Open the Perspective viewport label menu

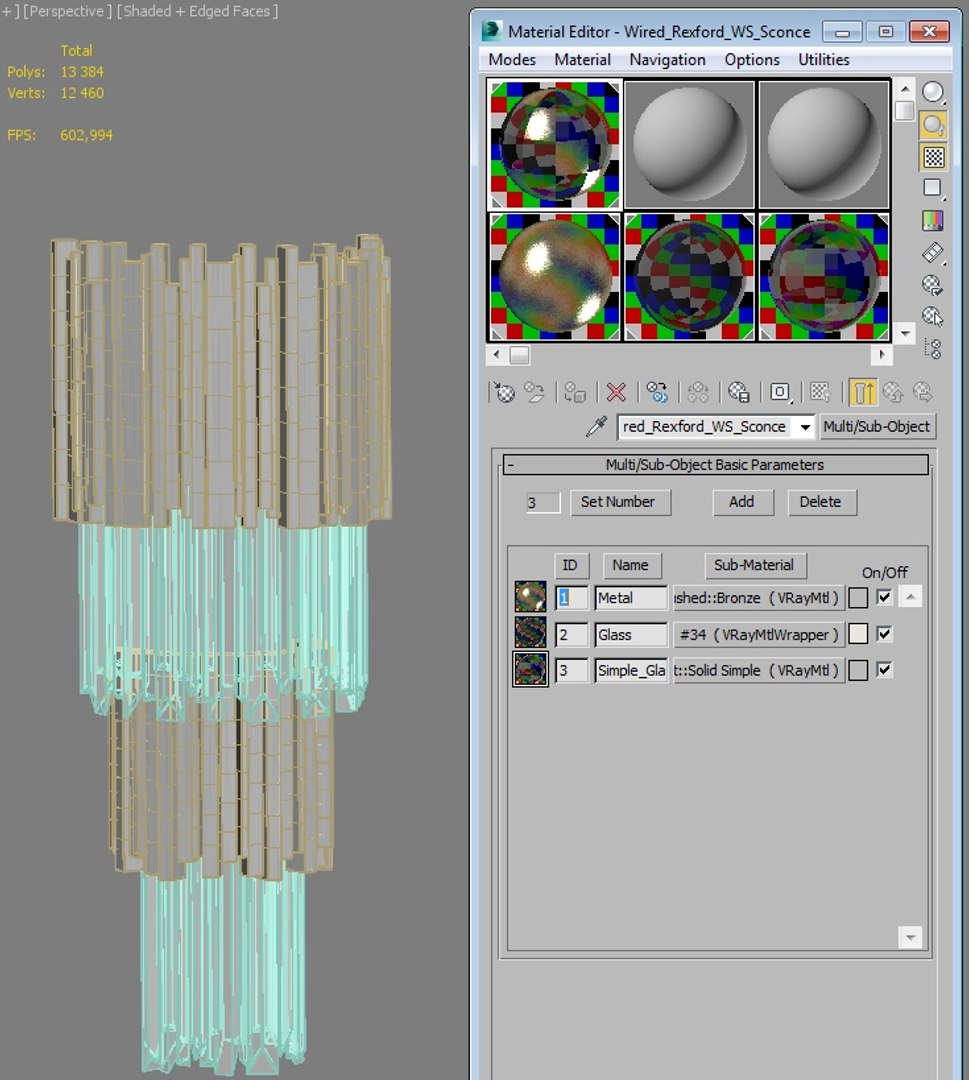[67, 11]
